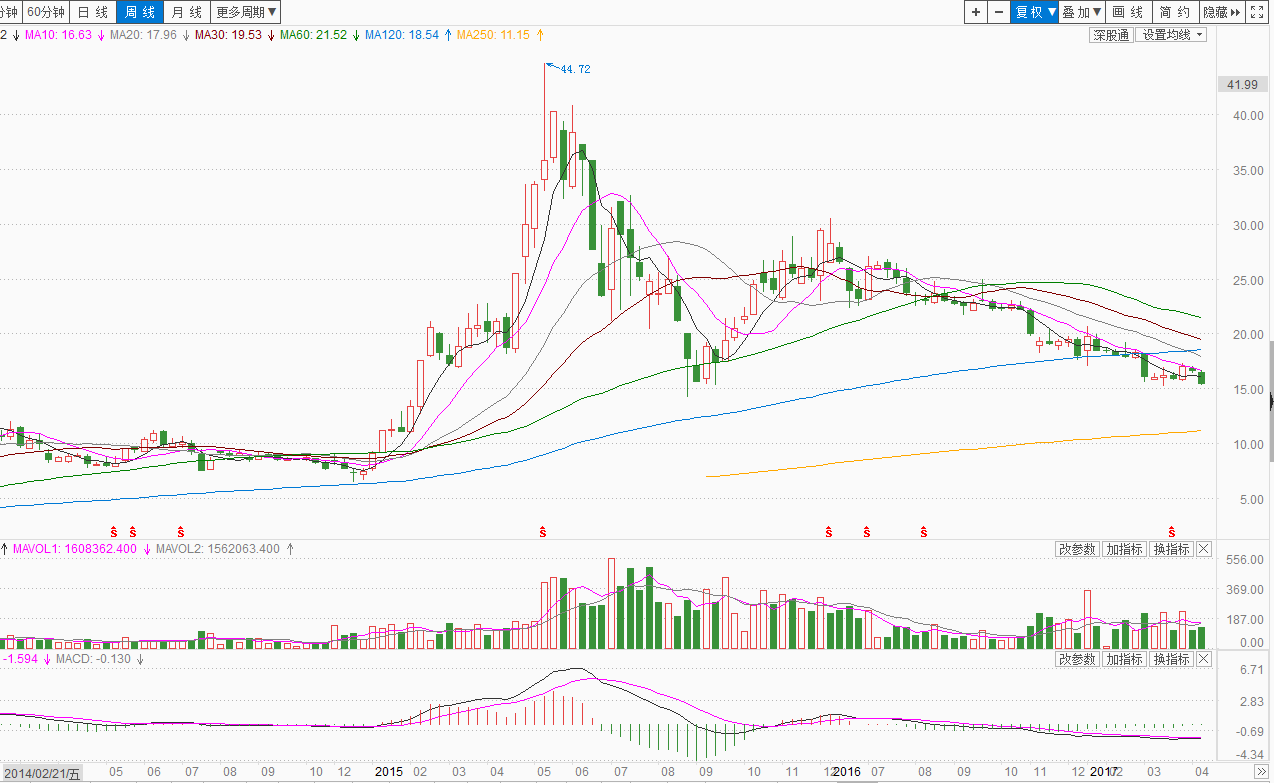
Task: Zoom out the chart with minus button
Action: point(998,12)
